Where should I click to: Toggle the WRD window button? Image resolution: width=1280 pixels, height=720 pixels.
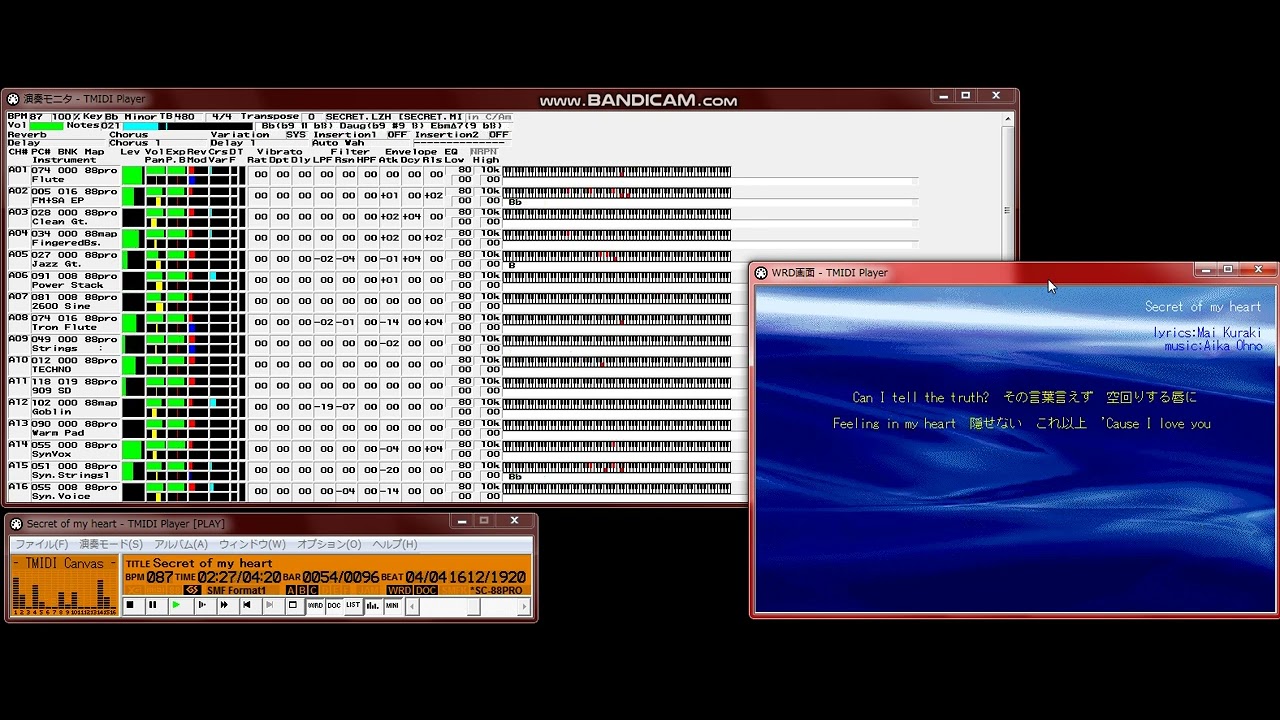[x=315, y=605]
